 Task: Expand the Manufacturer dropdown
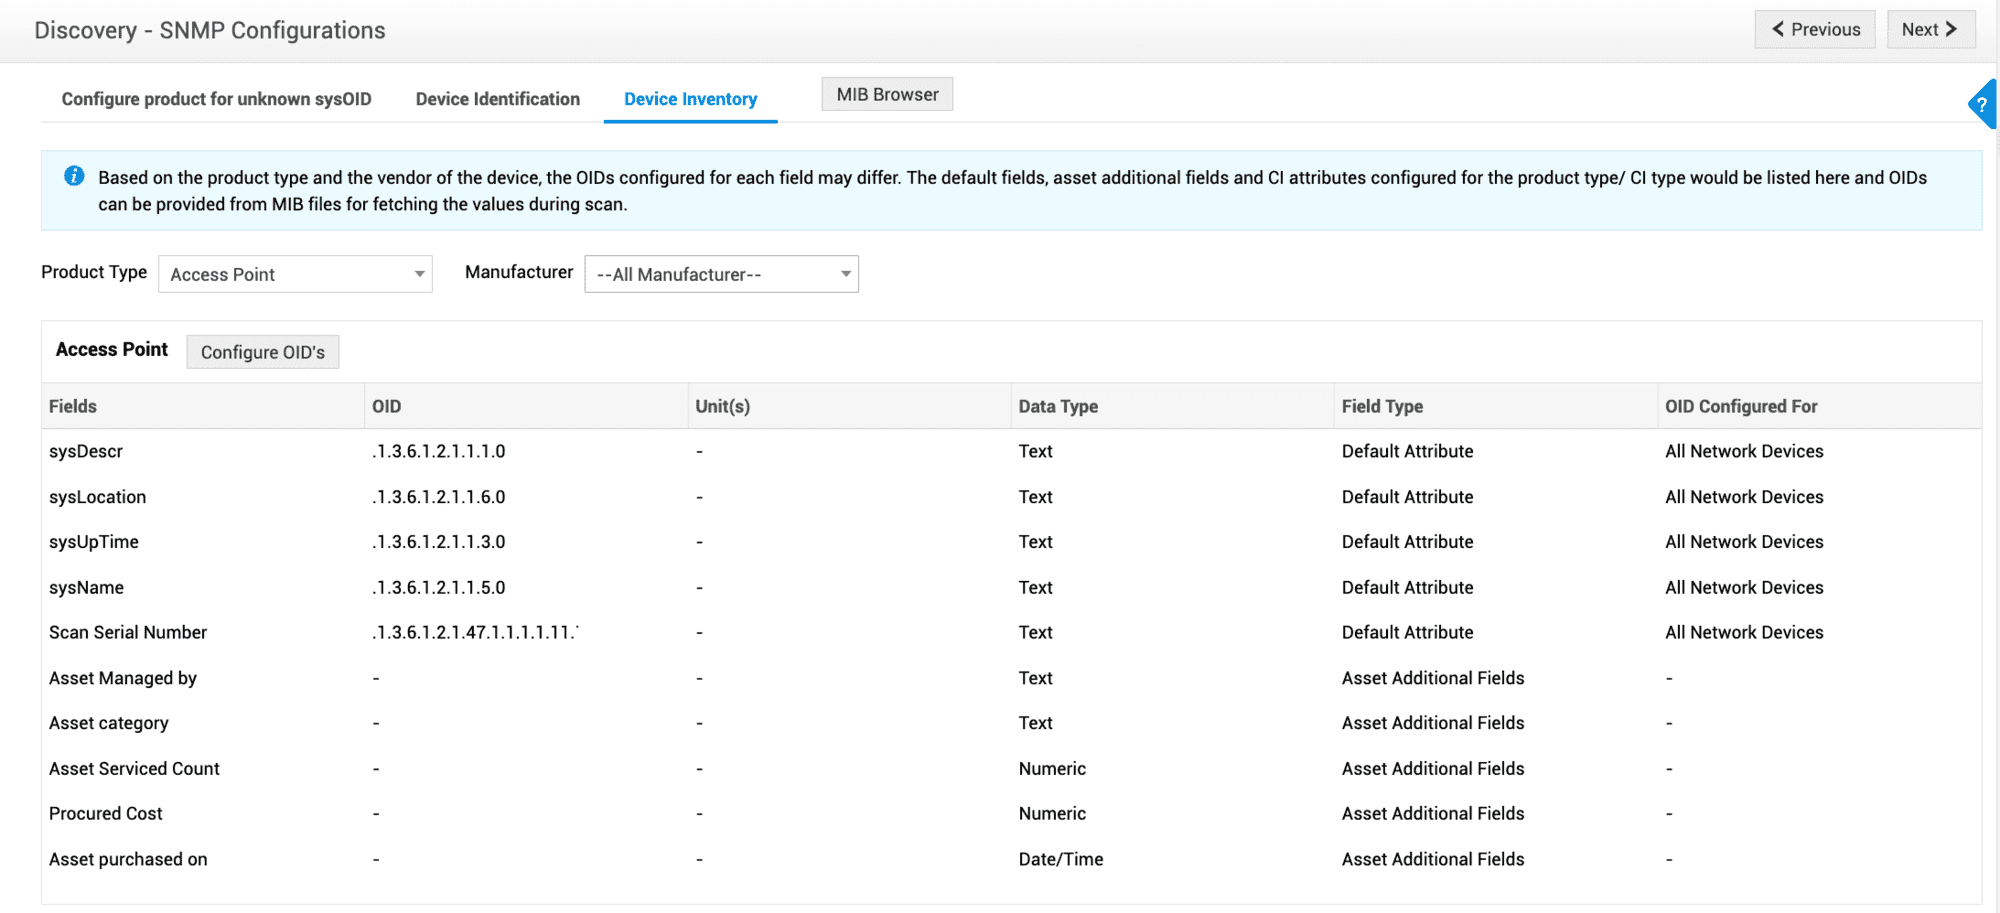tap(721, 274)
